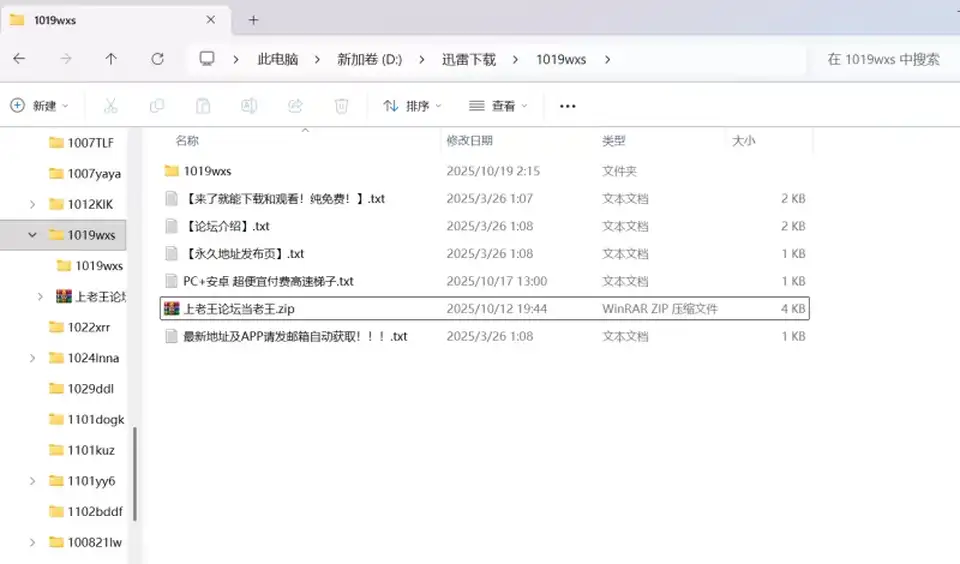Click the 4 KB size cell
The height and width of the screenshot is (564, 960).
(x=793, y=309)
